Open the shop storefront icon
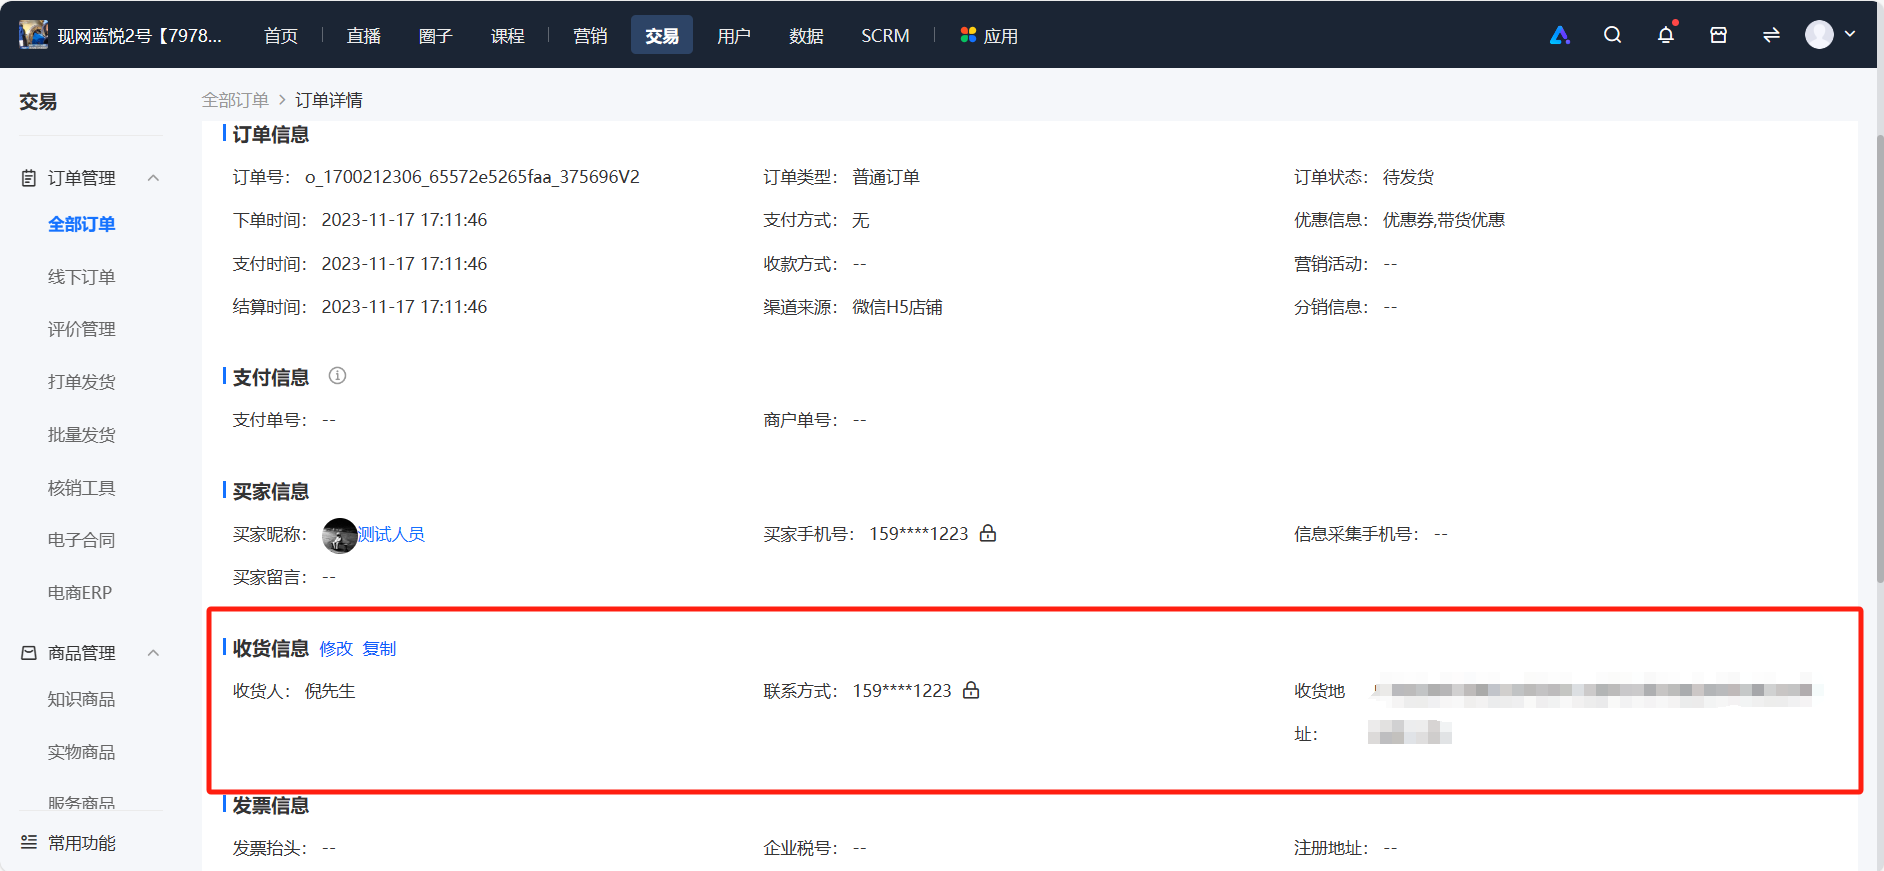 [x=1718, y=35]
